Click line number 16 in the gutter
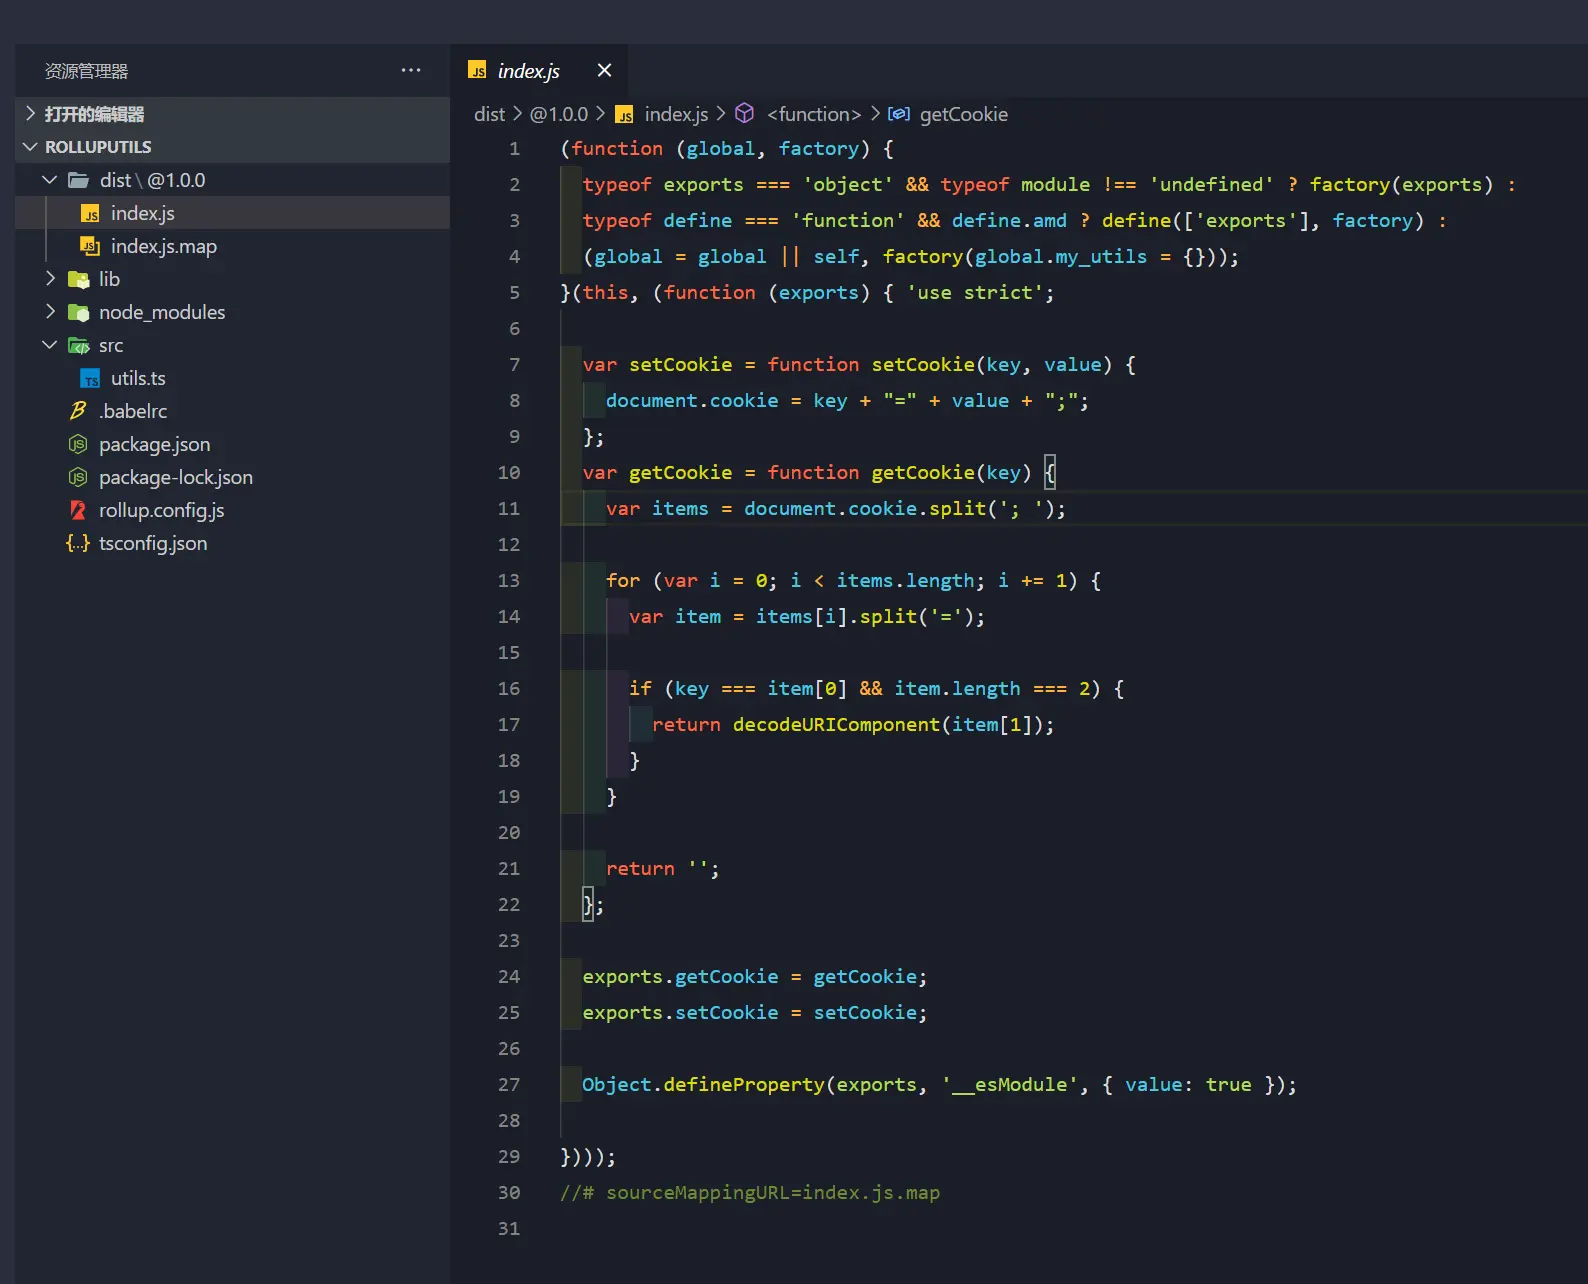This screenshot has height=1284, width=1588. tap(509, 688)
